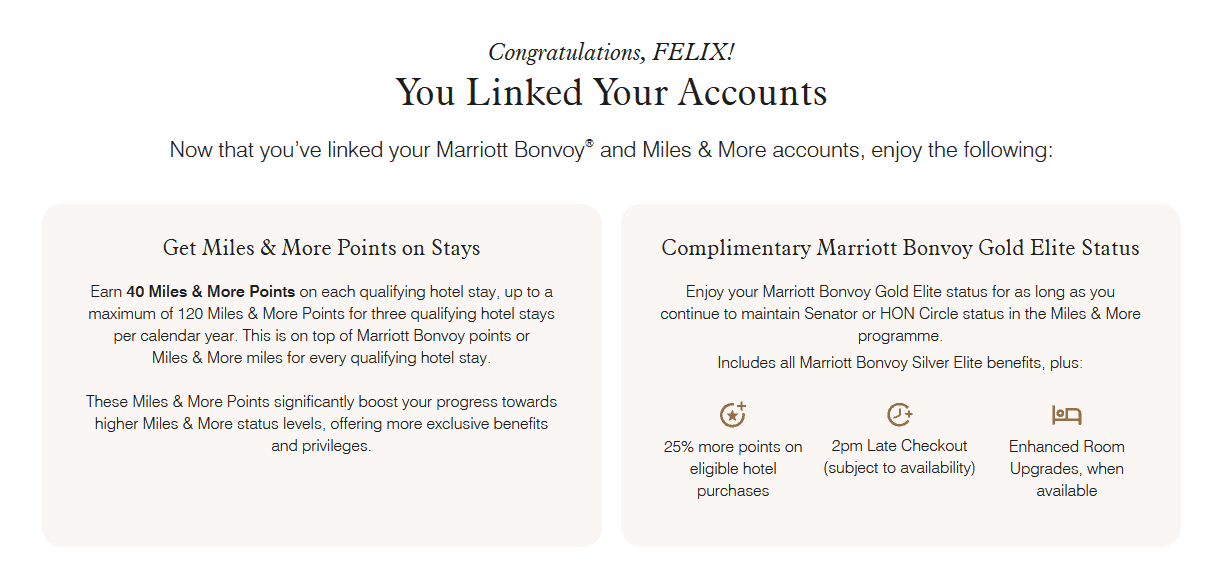The width and height of the screenshot is (1212, 569).
Task: Click the intro sentence starting "Now that you've linked"
Action: click(611, 150)
